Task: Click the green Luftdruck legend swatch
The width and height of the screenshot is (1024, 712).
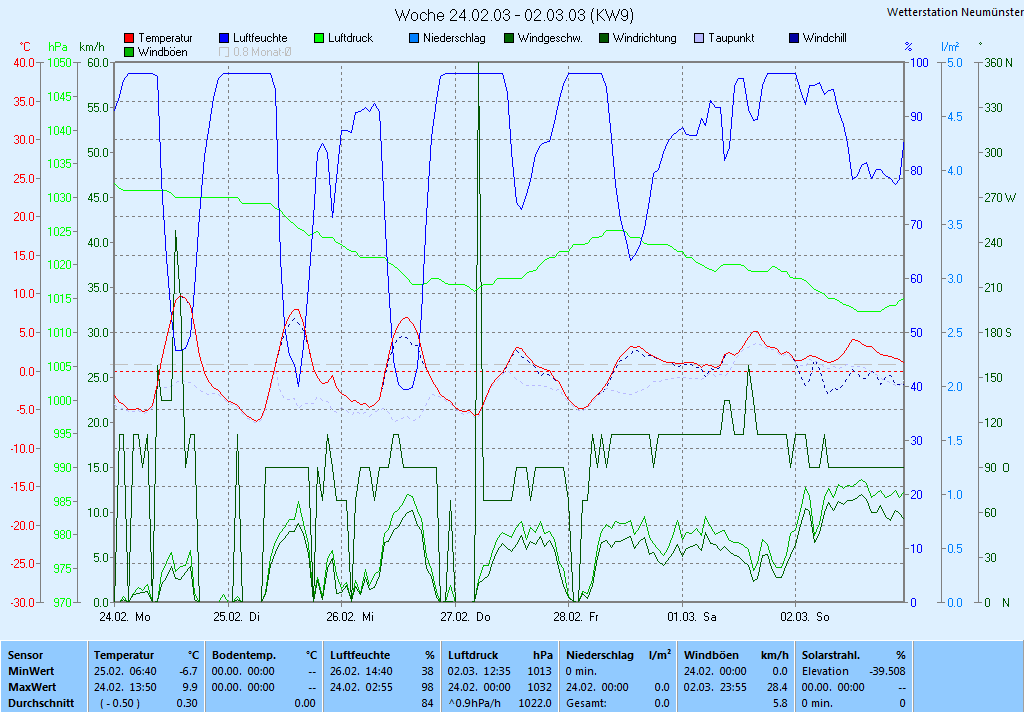Action: (x=319, y=38)
